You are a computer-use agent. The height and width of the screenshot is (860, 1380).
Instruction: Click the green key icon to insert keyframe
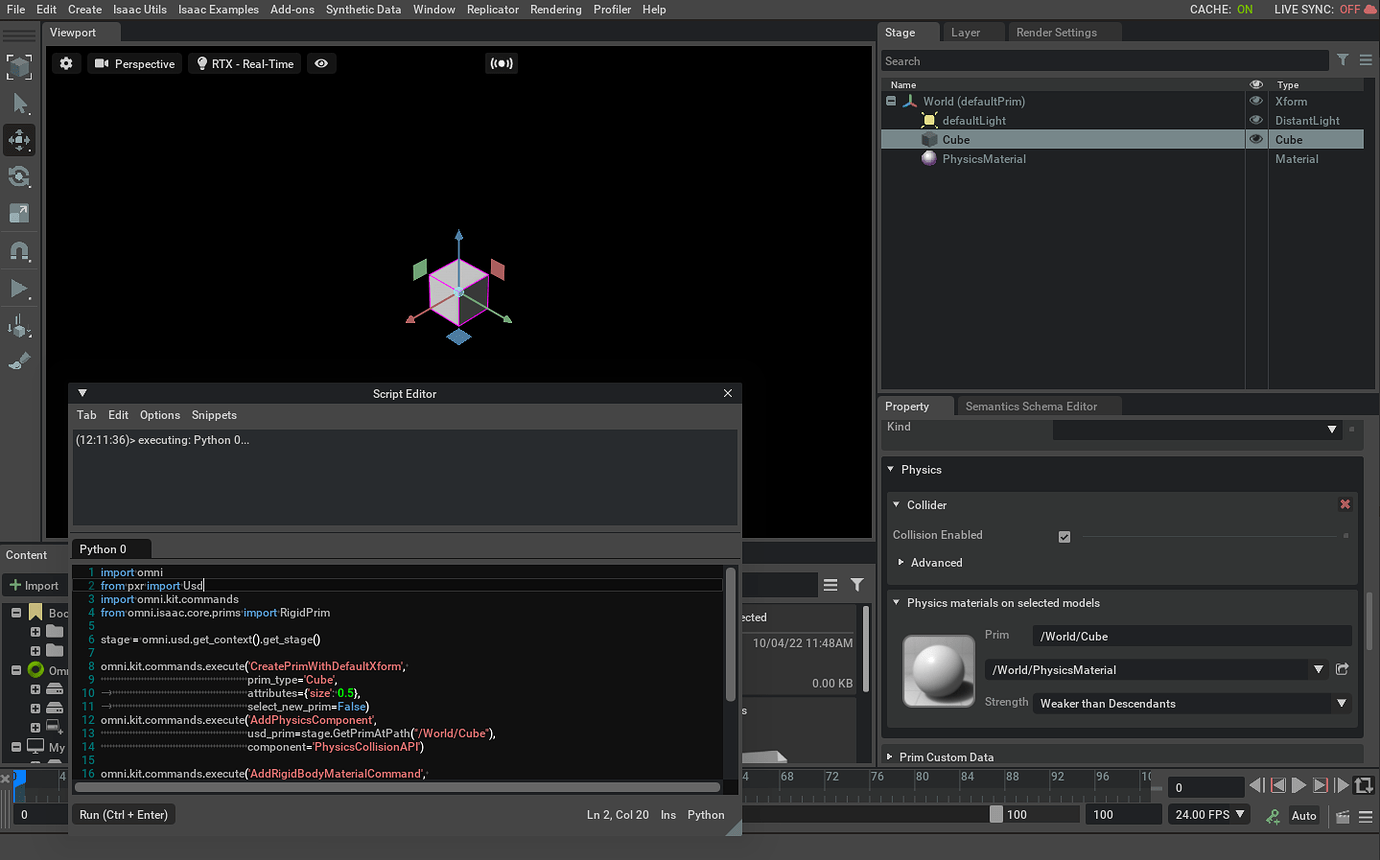point(1272,816)
